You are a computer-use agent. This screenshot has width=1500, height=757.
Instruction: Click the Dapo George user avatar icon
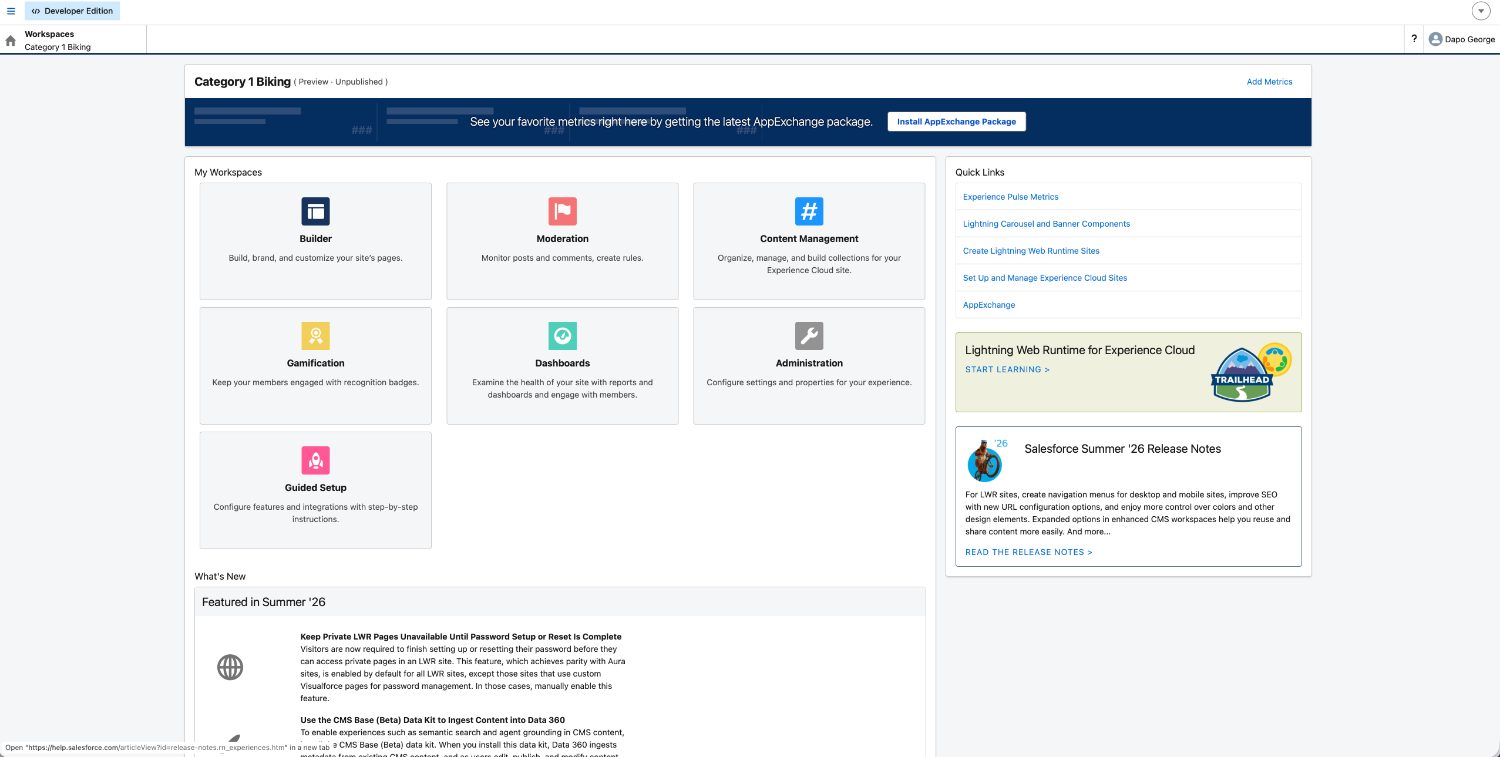point(1436,40)
